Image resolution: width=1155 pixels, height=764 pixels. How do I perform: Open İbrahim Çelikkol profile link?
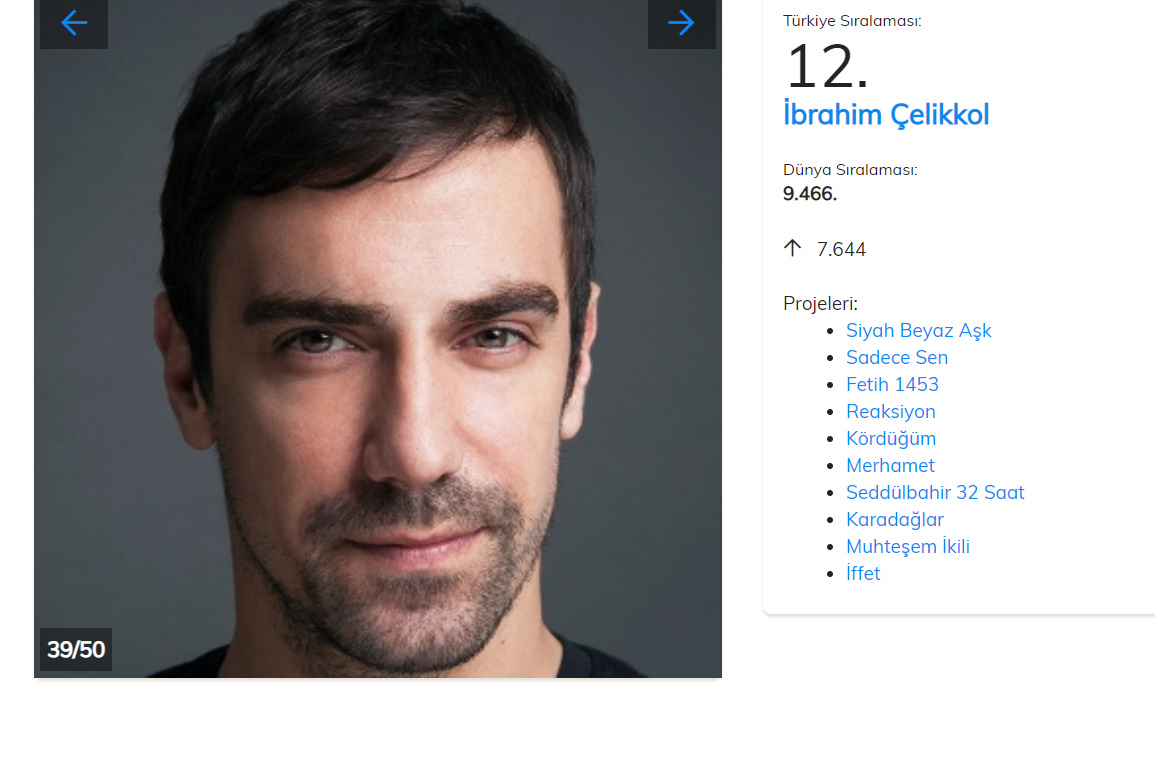885,115
